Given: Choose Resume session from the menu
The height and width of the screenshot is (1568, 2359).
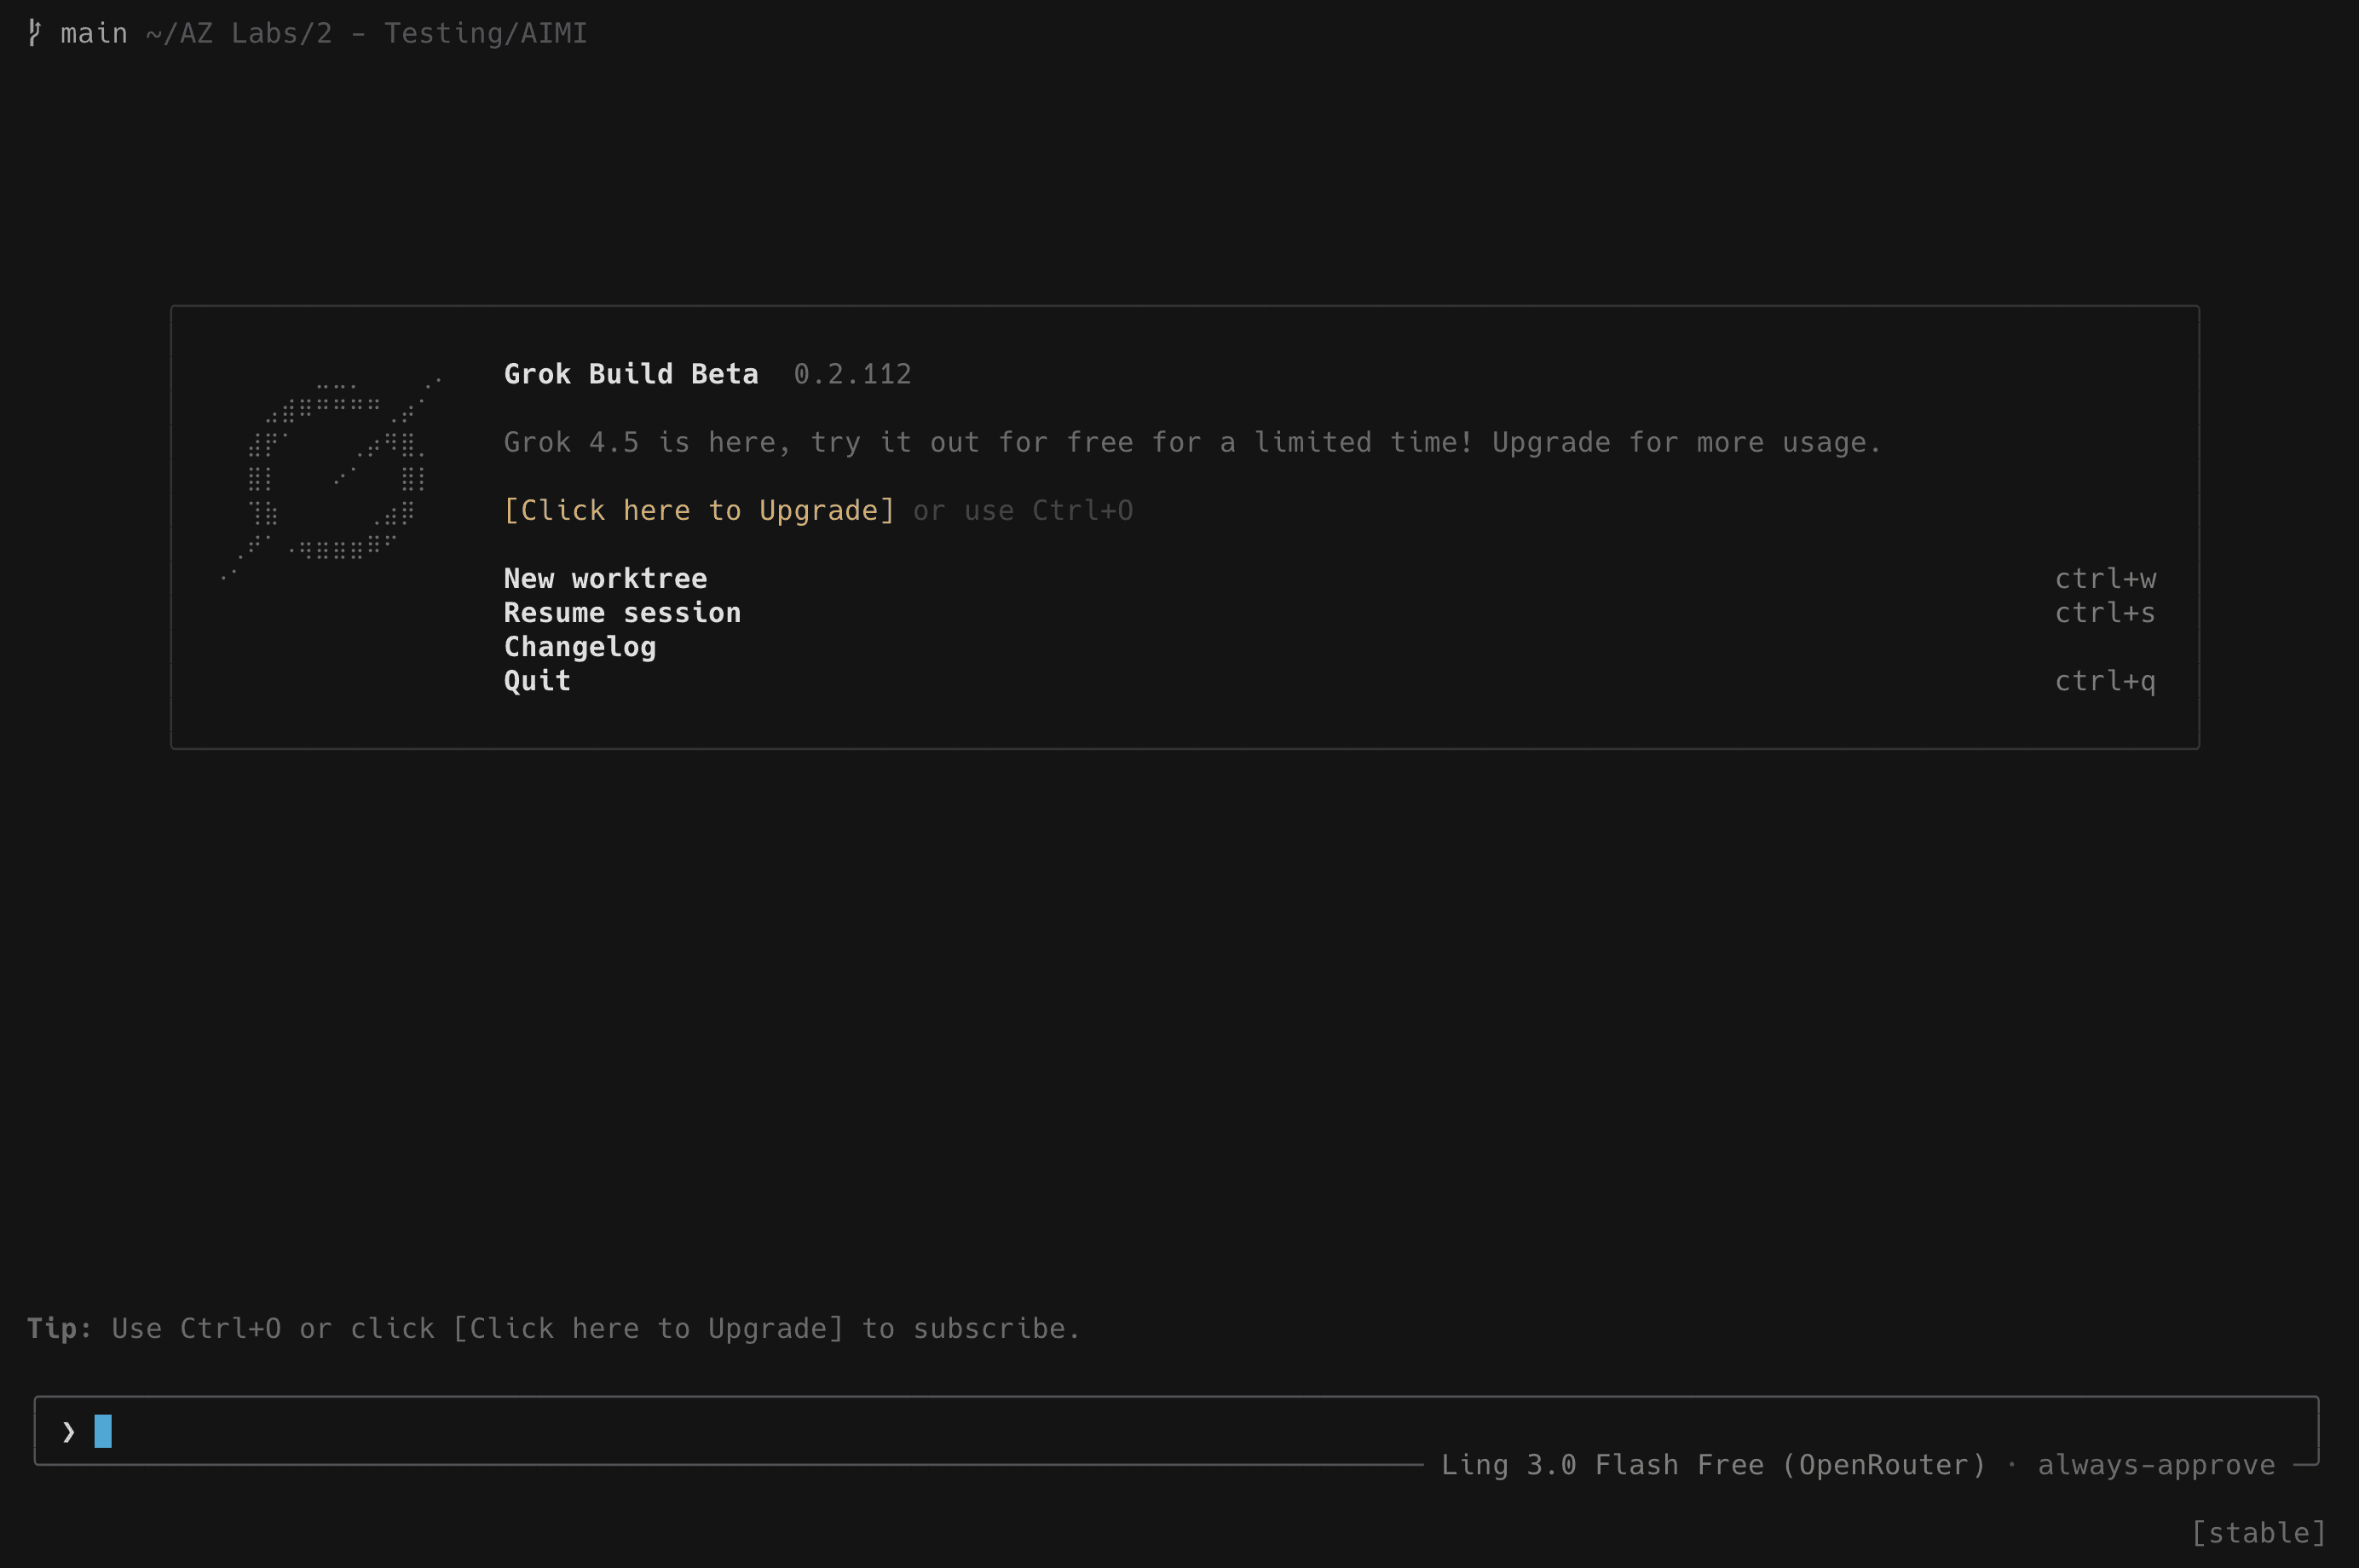Looking at the screenshot, I should coord(622,613).
